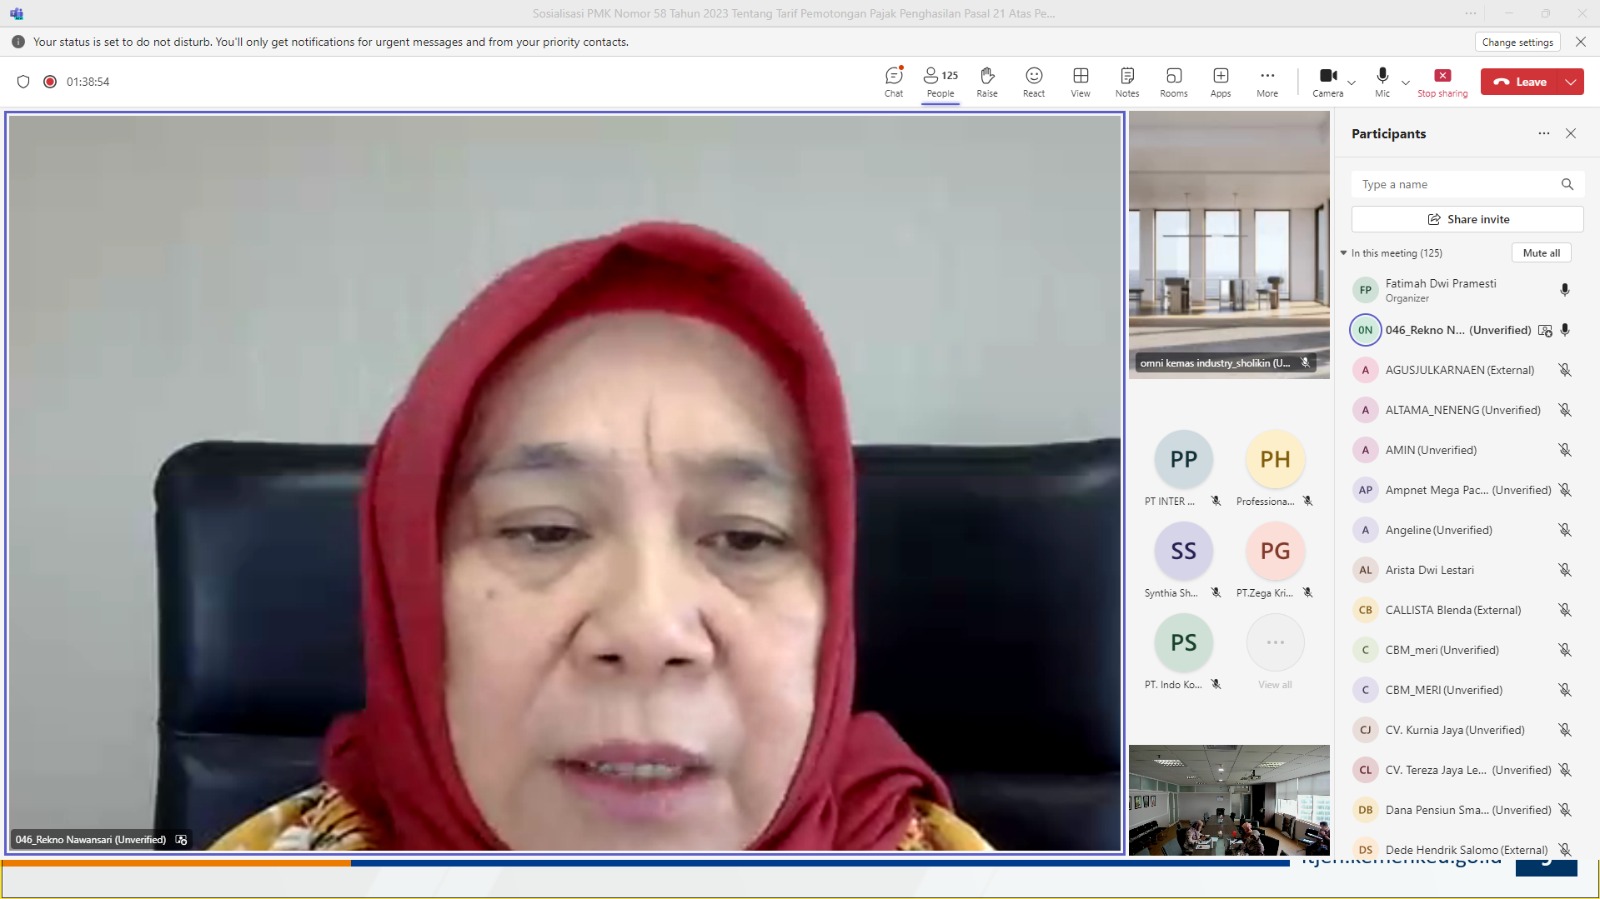The image size is (1600, 899).
Task: Collapse the 'In this meeting (125)' list
Action: (1344, 253)
